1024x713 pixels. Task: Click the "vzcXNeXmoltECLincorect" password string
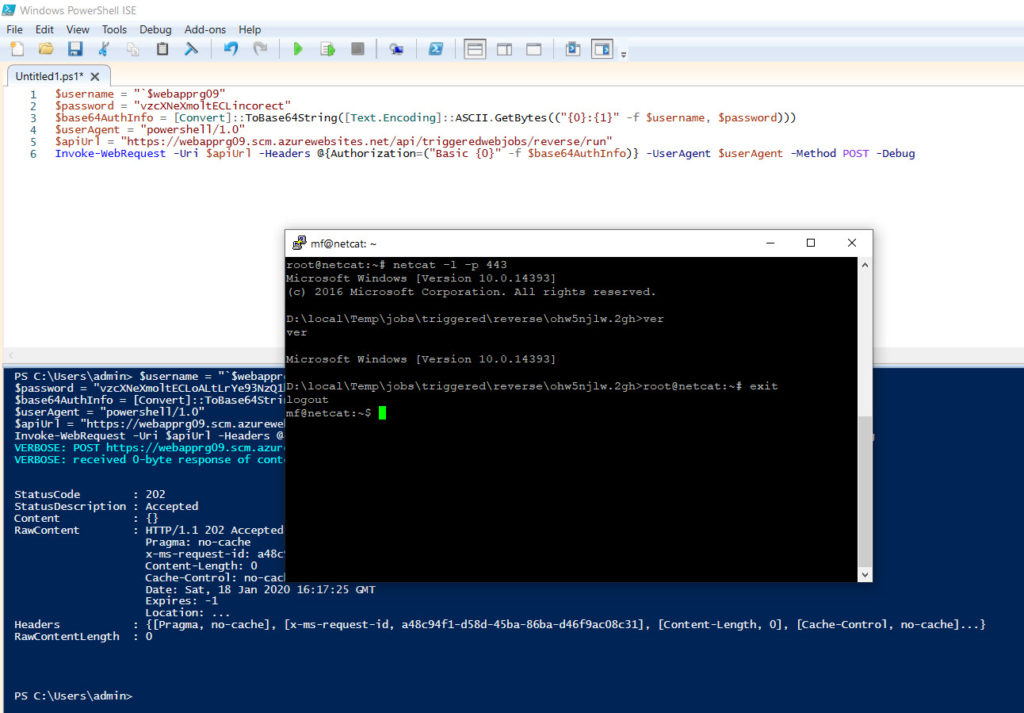(212, 106)
